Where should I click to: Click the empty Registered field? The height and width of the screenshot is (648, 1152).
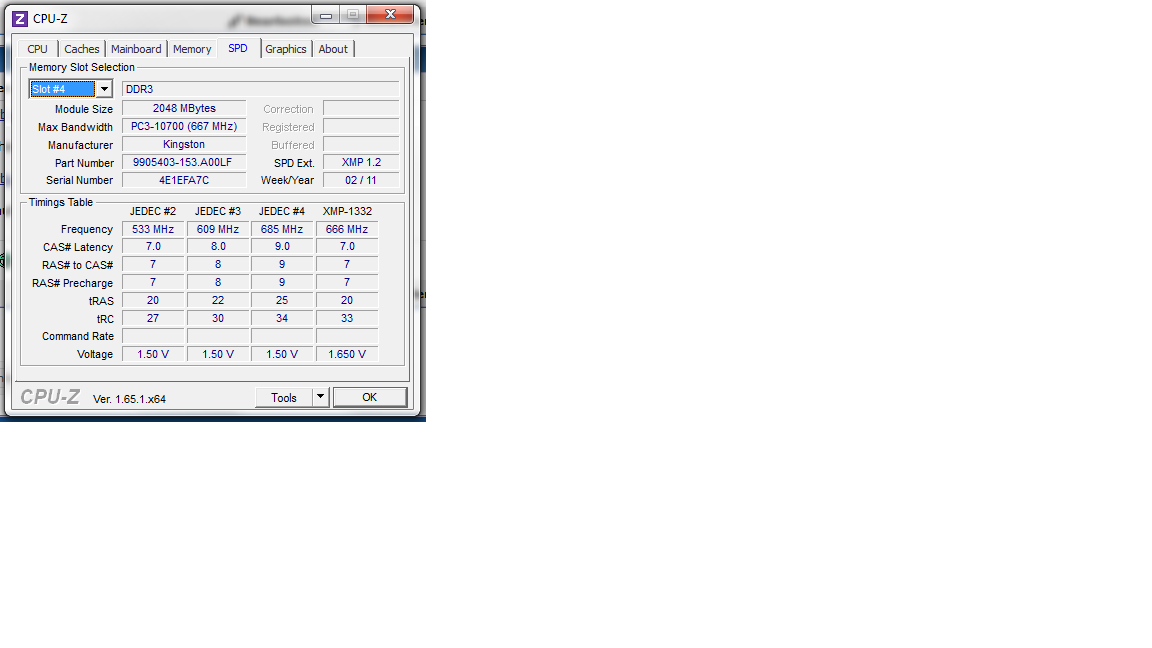361,126
